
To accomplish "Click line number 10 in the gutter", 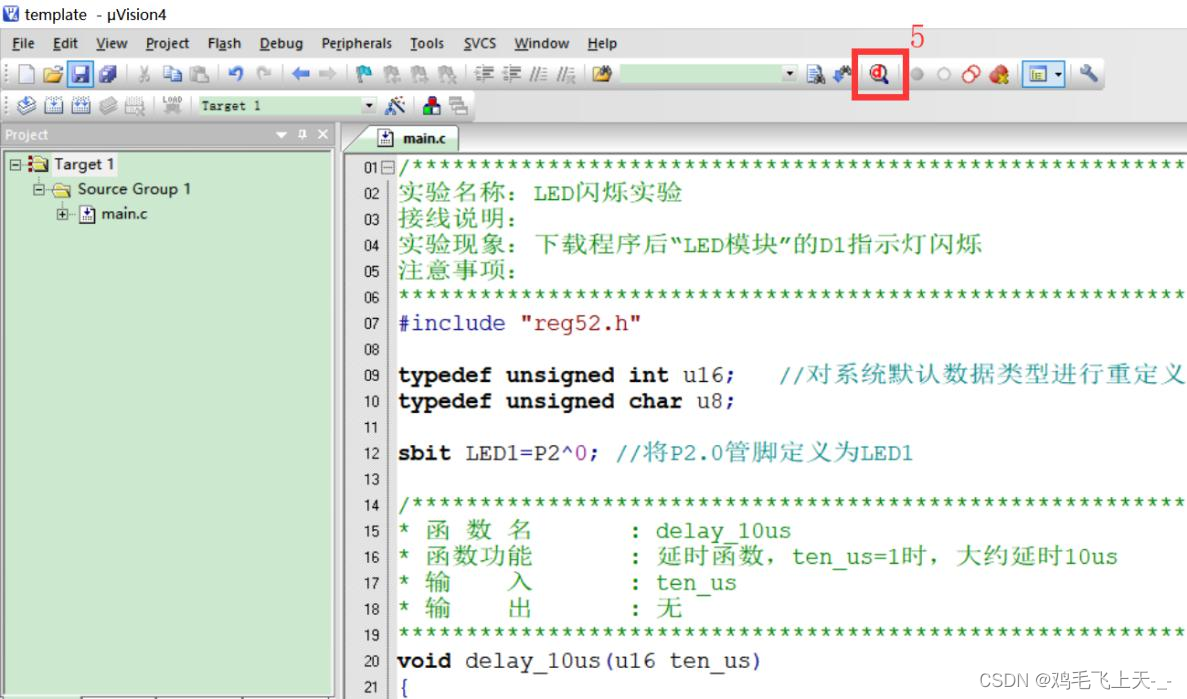I will pyautogui.click(x=371, y=401).
